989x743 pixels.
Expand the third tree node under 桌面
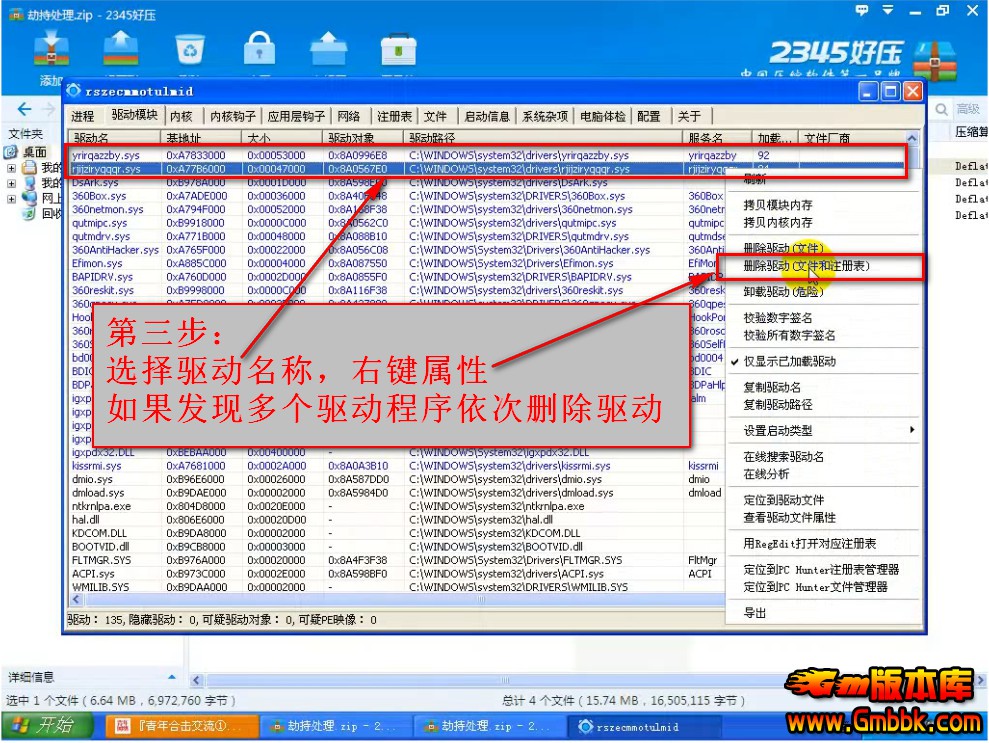point(11,199)
